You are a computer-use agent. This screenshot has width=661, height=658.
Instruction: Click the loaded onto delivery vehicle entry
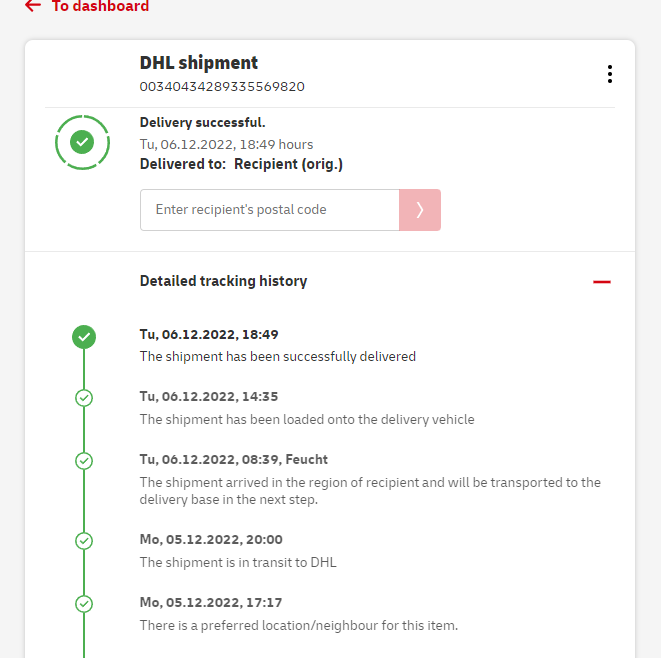pos(307,419)
